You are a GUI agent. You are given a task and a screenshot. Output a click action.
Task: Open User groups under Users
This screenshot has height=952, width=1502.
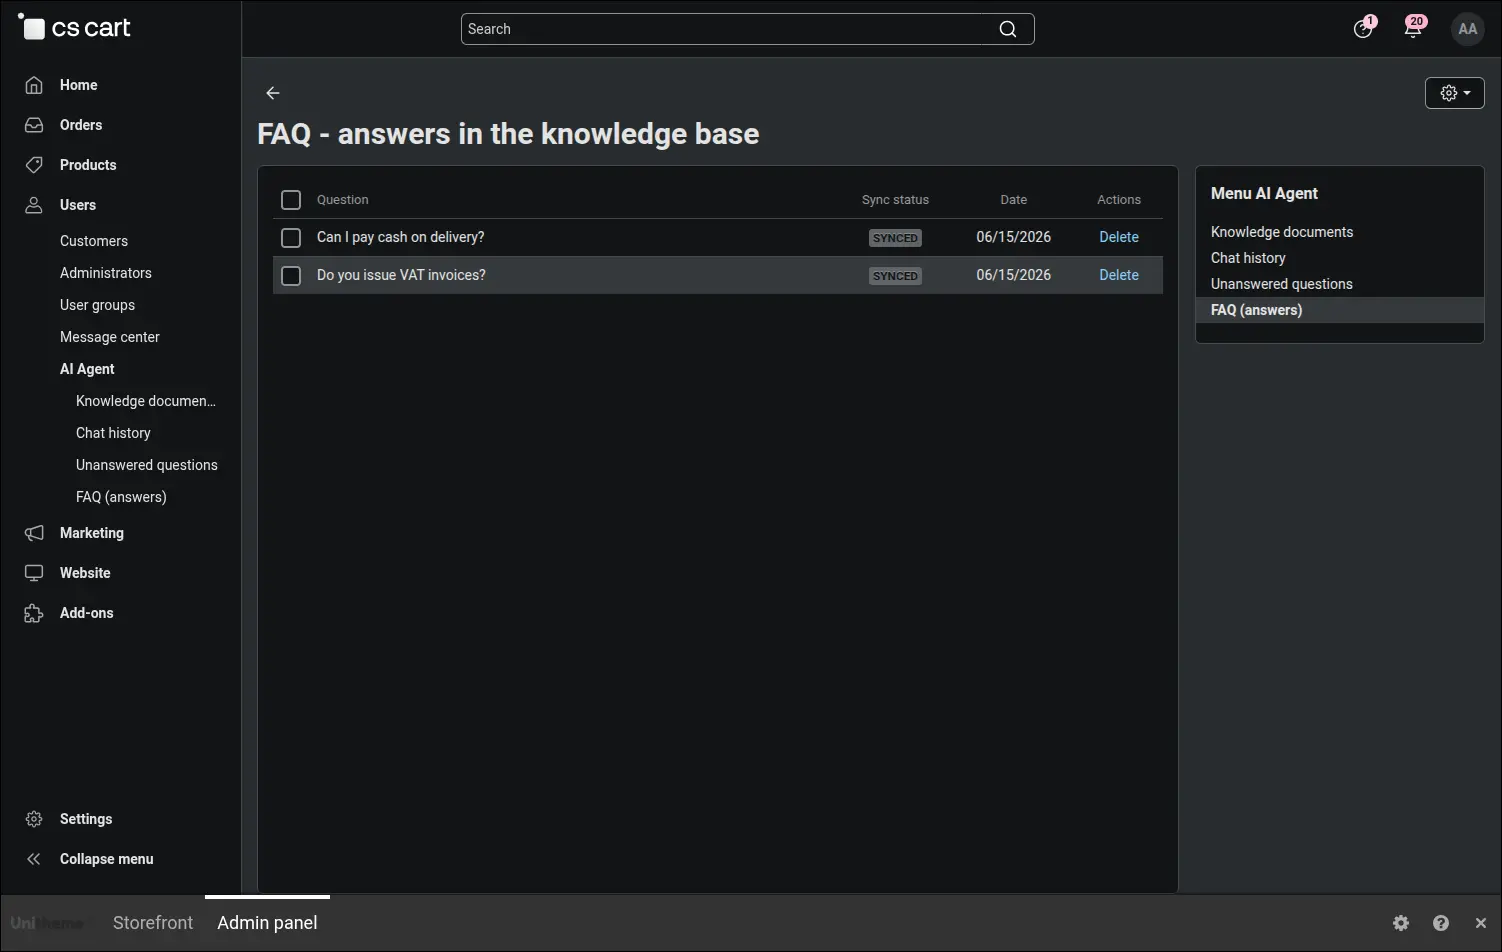(97, 305)
